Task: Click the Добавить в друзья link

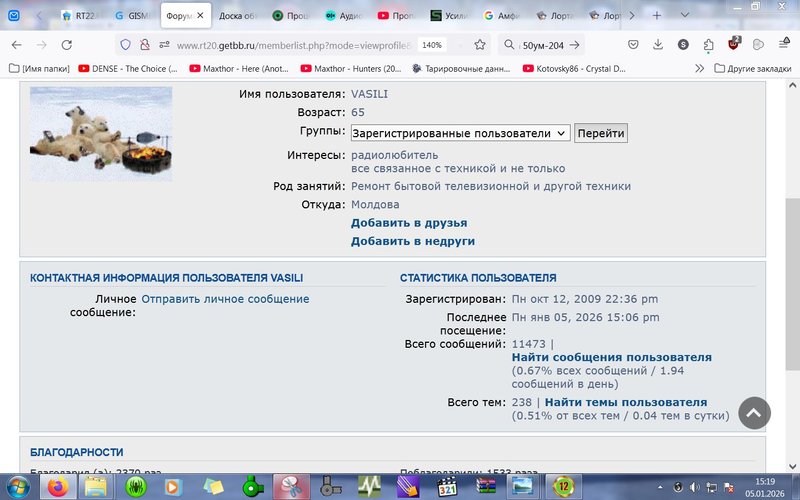Action: coord(409,223)
